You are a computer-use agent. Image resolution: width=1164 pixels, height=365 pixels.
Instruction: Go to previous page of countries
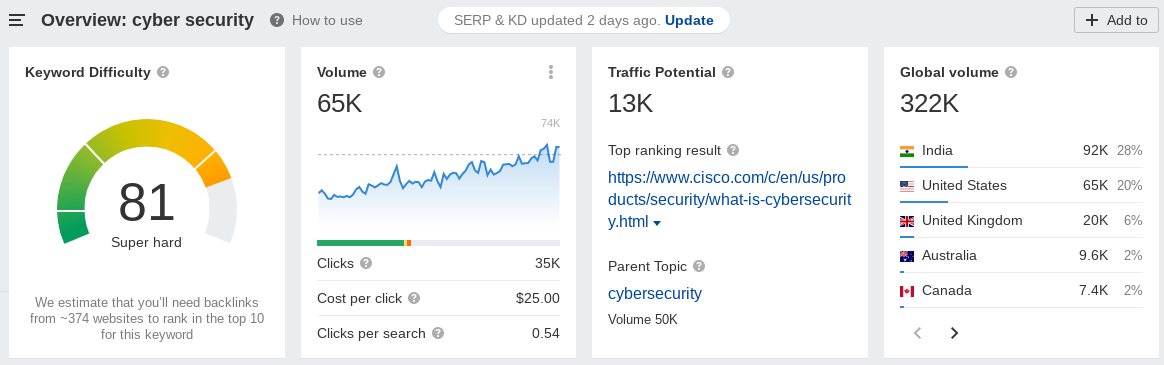coord(918,333)
